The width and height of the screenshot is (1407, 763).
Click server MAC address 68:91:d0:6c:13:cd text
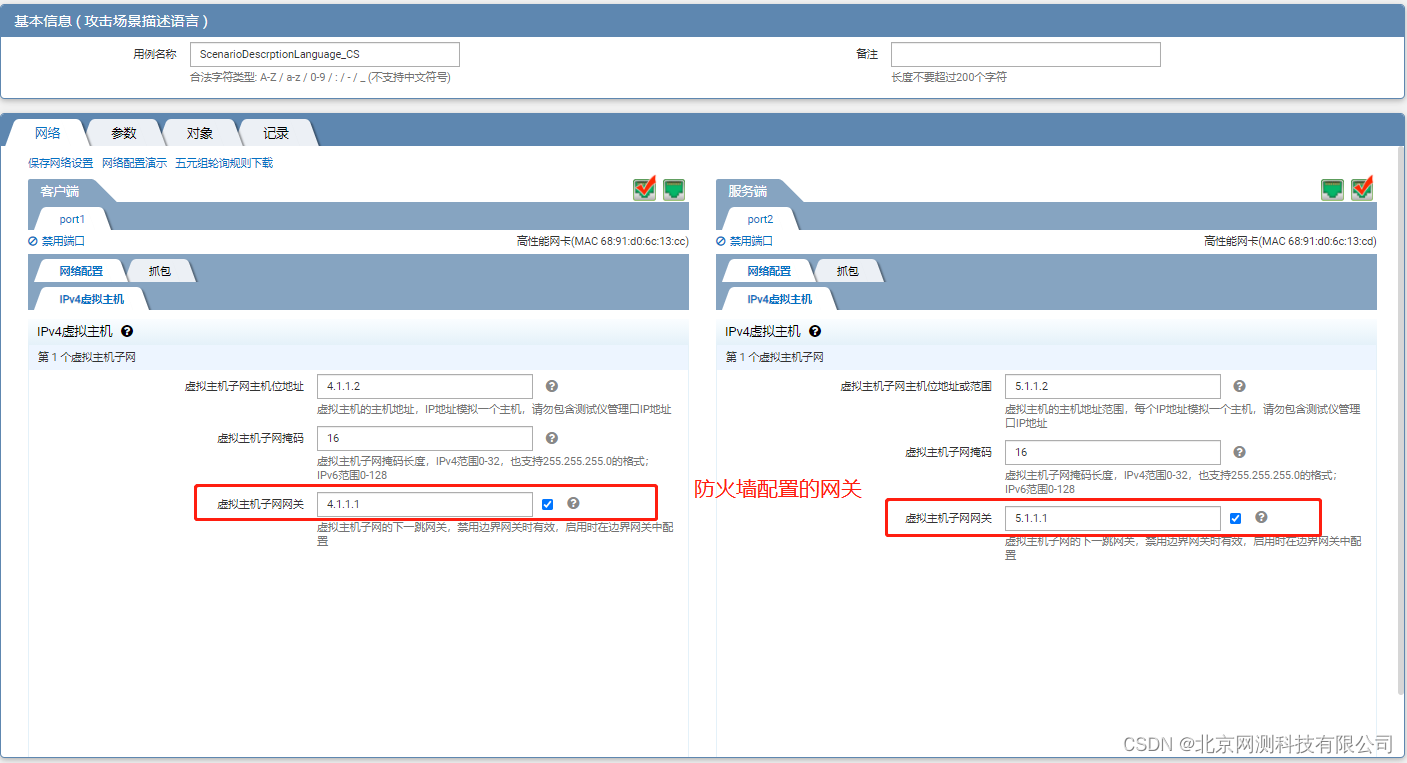(x=1313, y=241)
